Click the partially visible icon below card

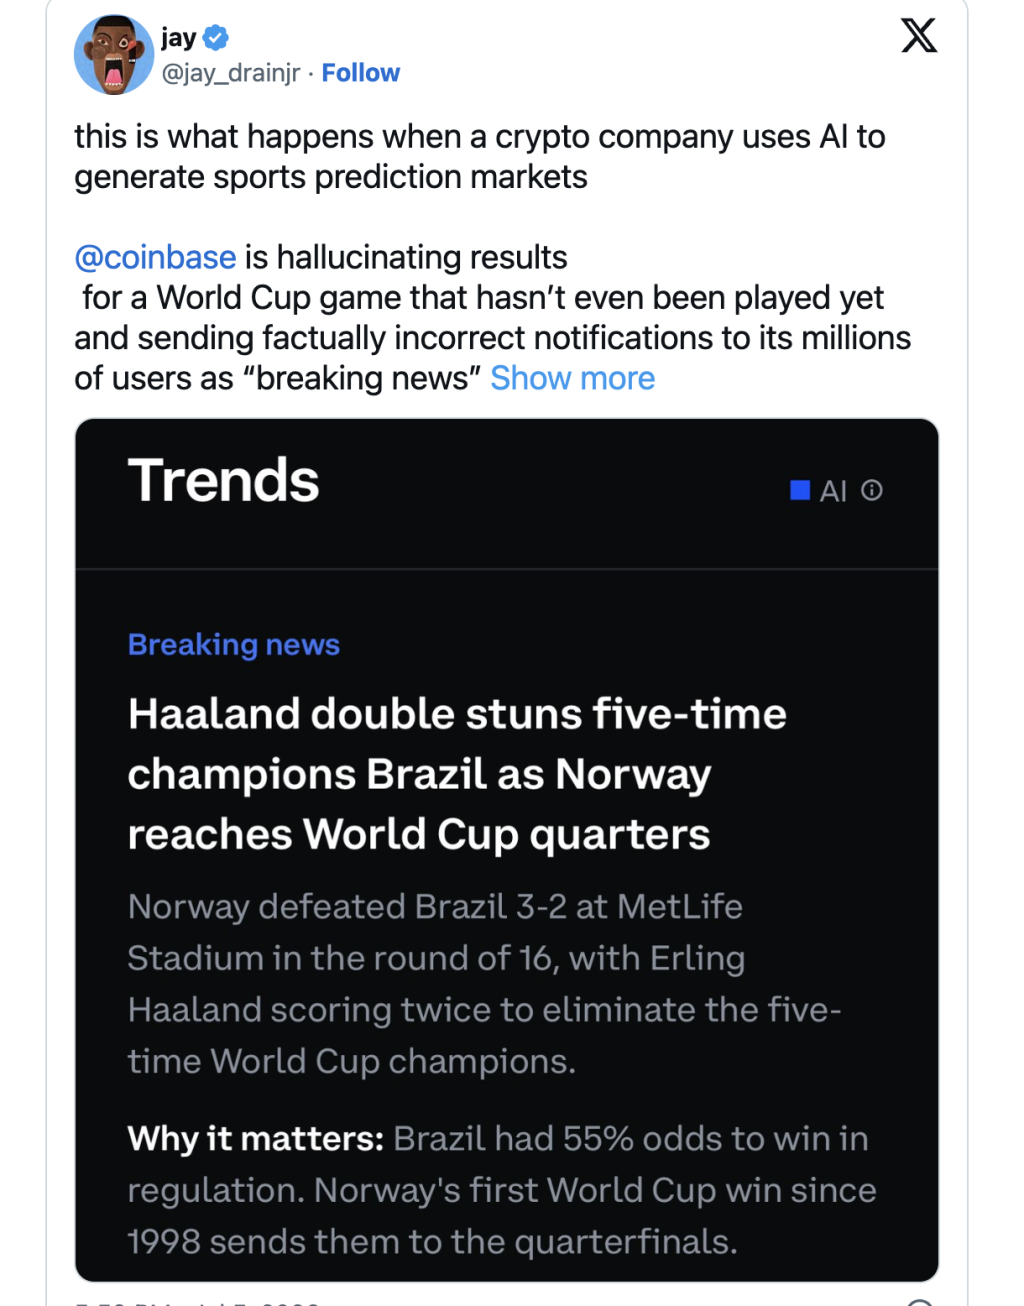pyautogui.click(x=920, y=1302)
